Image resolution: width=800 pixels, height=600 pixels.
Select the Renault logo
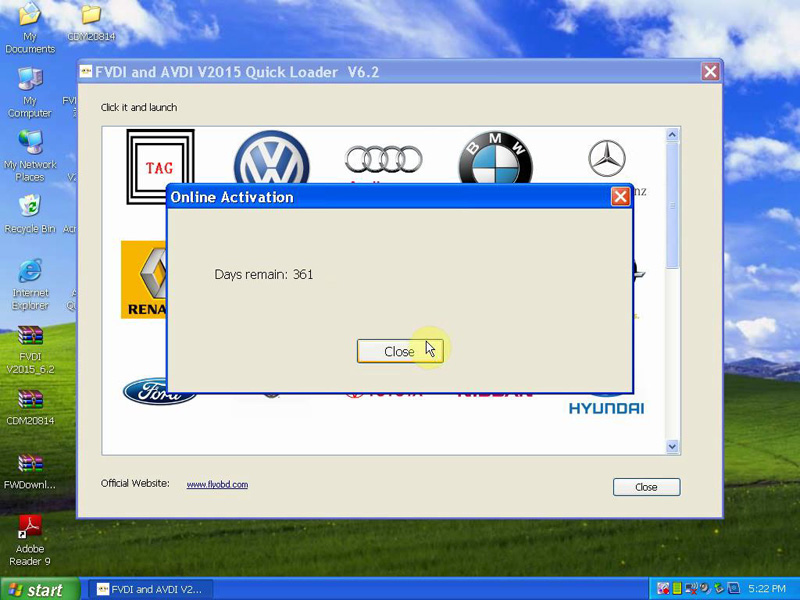pyautogui.click(x=143, y=280)
